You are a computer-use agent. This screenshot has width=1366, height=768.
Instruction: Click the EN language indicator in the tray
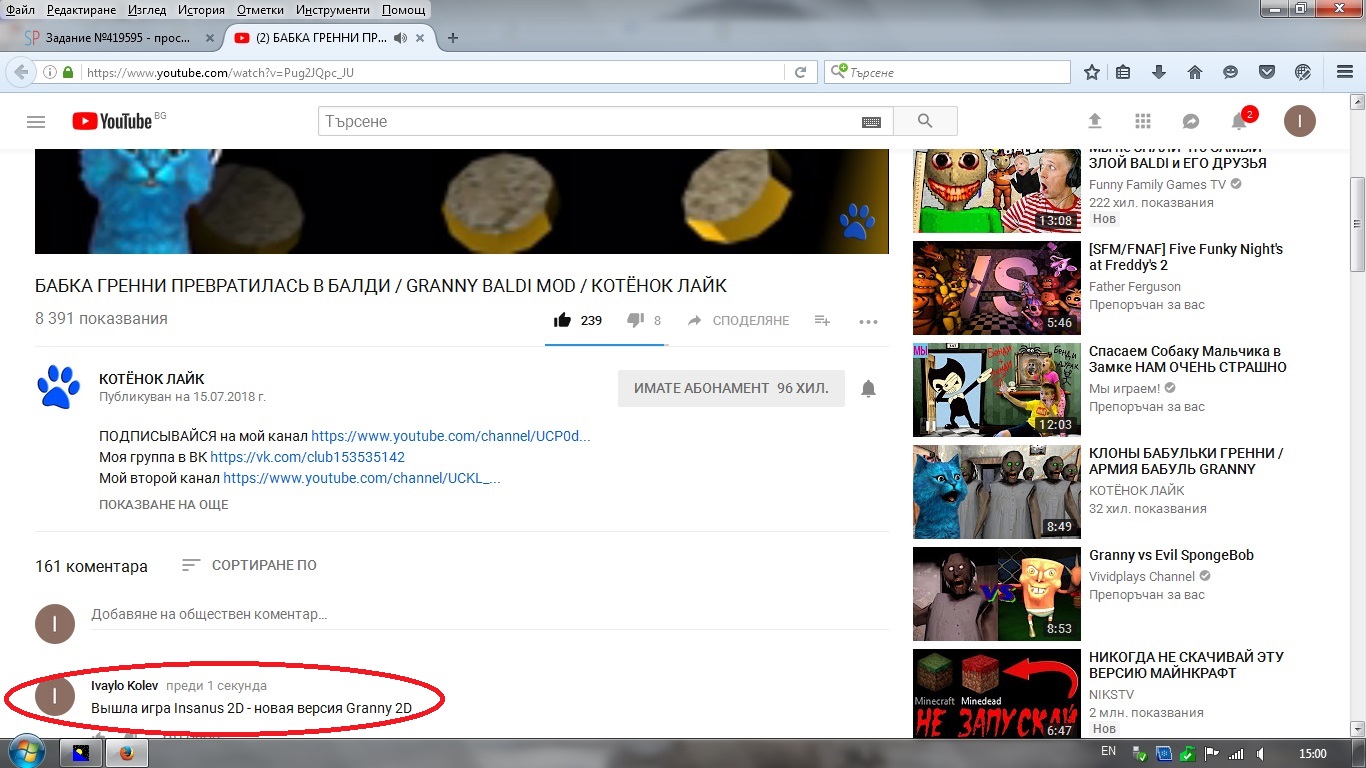pos(1108,752)
